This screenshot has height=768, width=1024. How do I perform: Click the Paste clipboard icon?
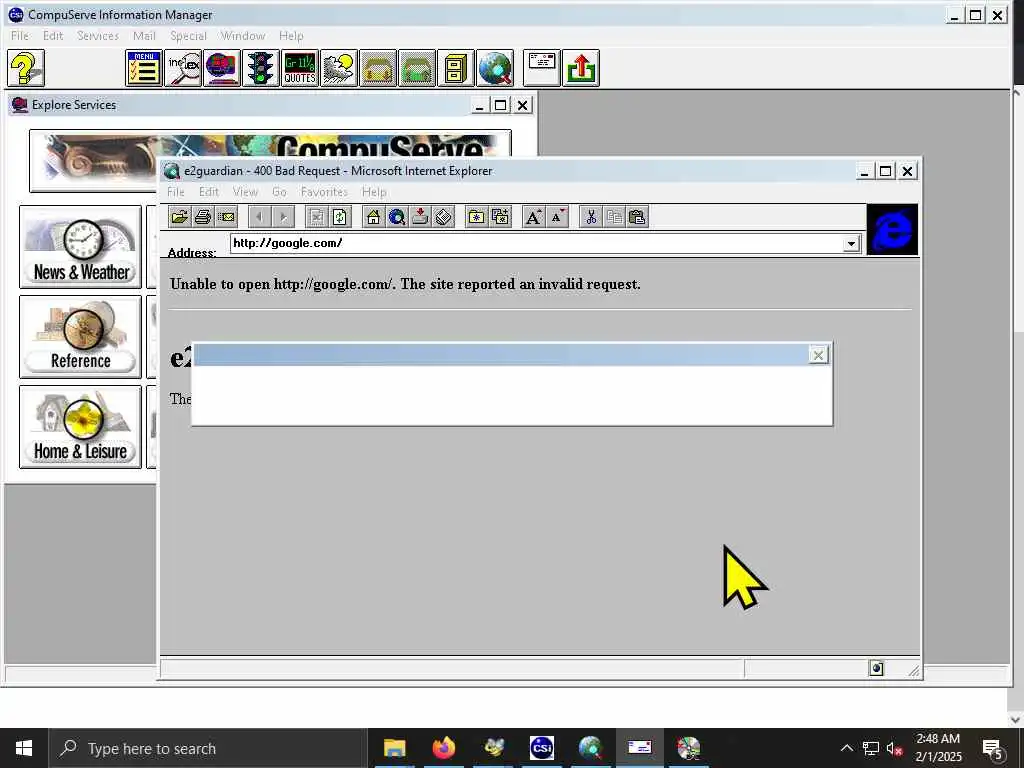coord(637,217)
